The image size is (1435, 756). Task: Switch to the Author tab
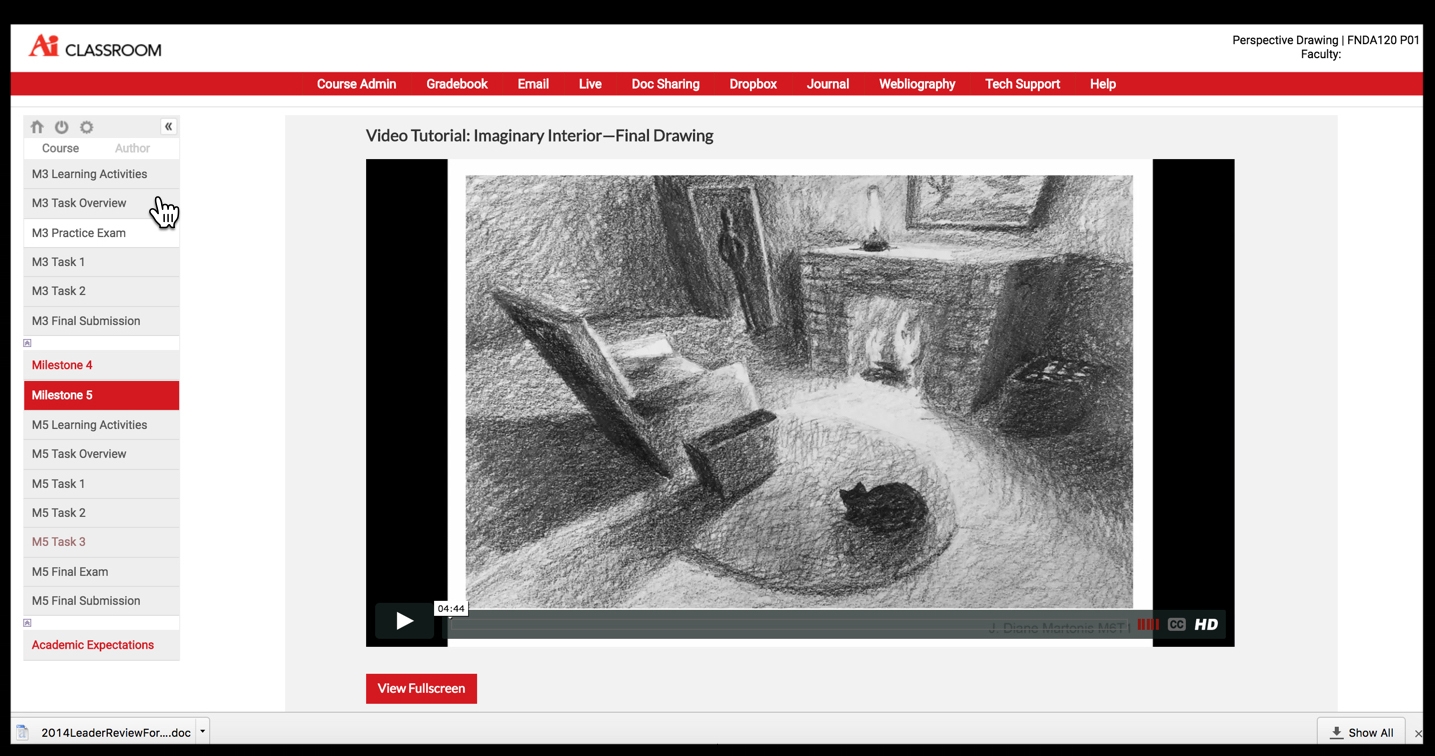pos(132,148)
